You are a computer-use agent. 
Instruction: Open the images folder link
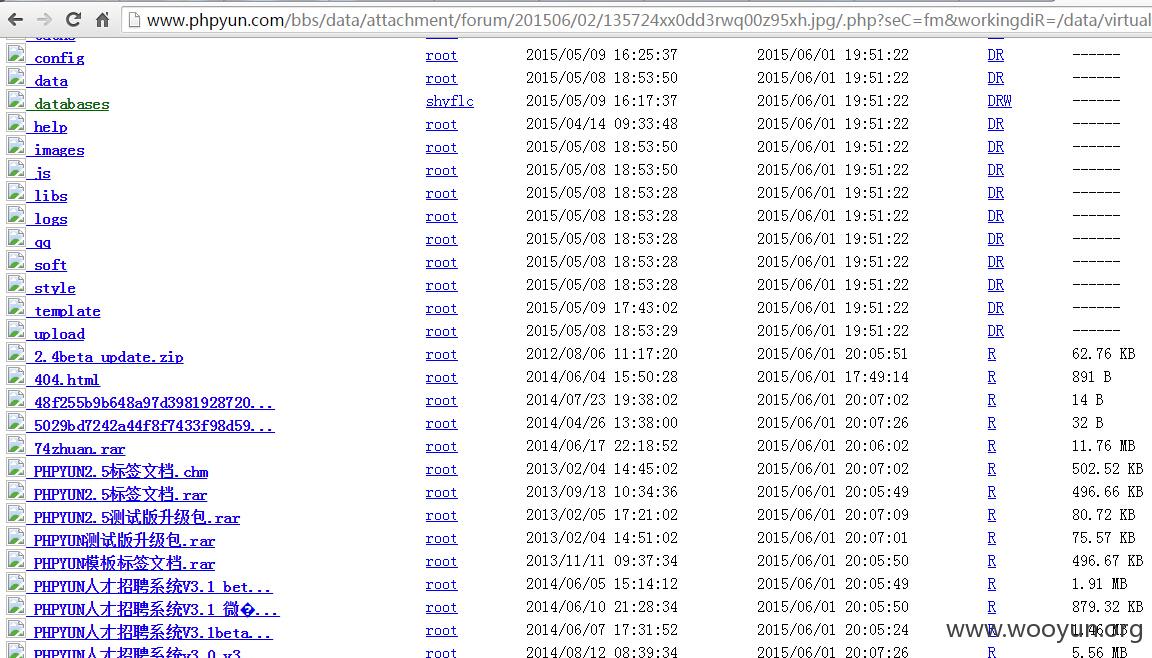tap(59, 150)
